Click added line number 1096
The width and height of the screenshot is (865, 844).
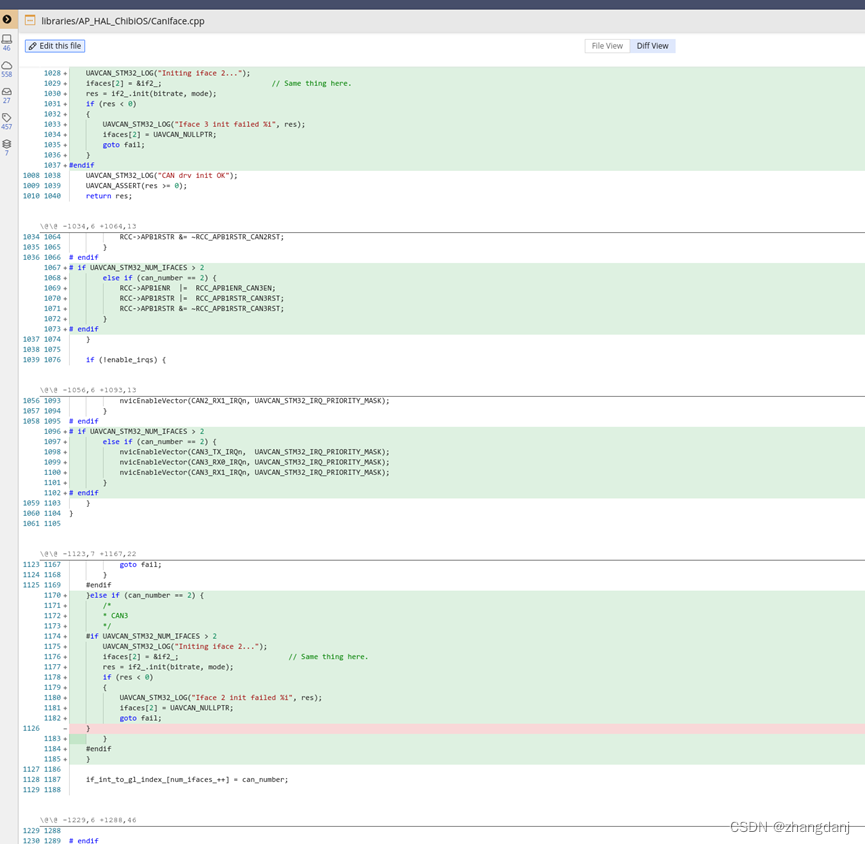tap(52, 431)
